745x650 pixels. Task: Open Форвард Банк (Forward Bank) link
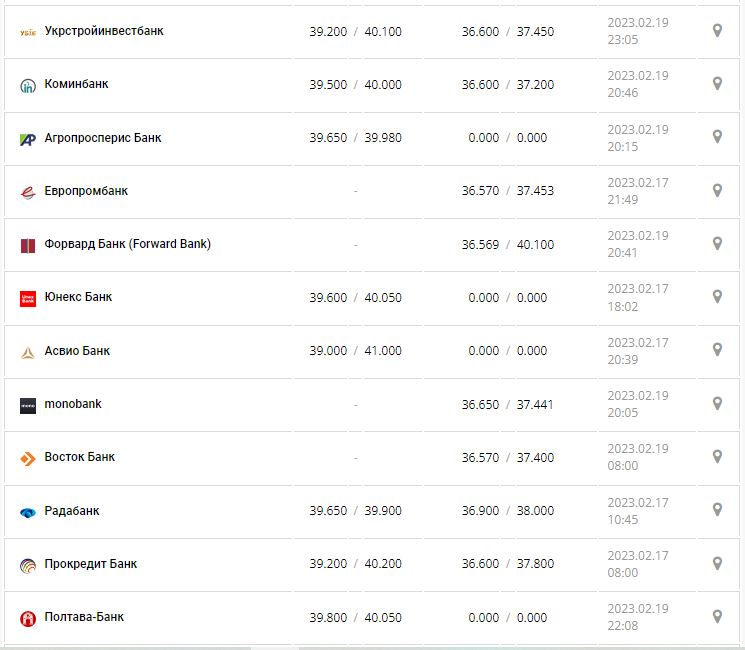pos(128,244)
